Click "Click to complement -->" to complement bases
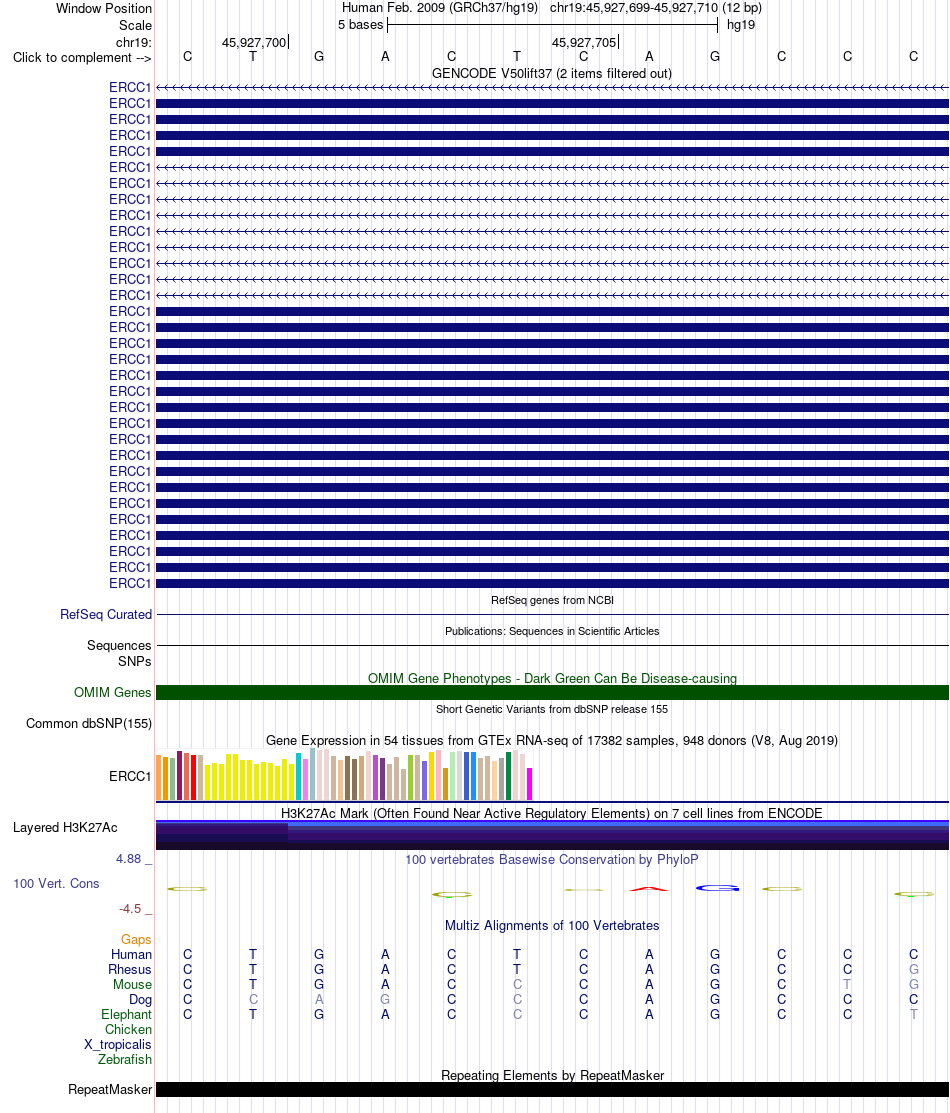 tap(82, 57)
